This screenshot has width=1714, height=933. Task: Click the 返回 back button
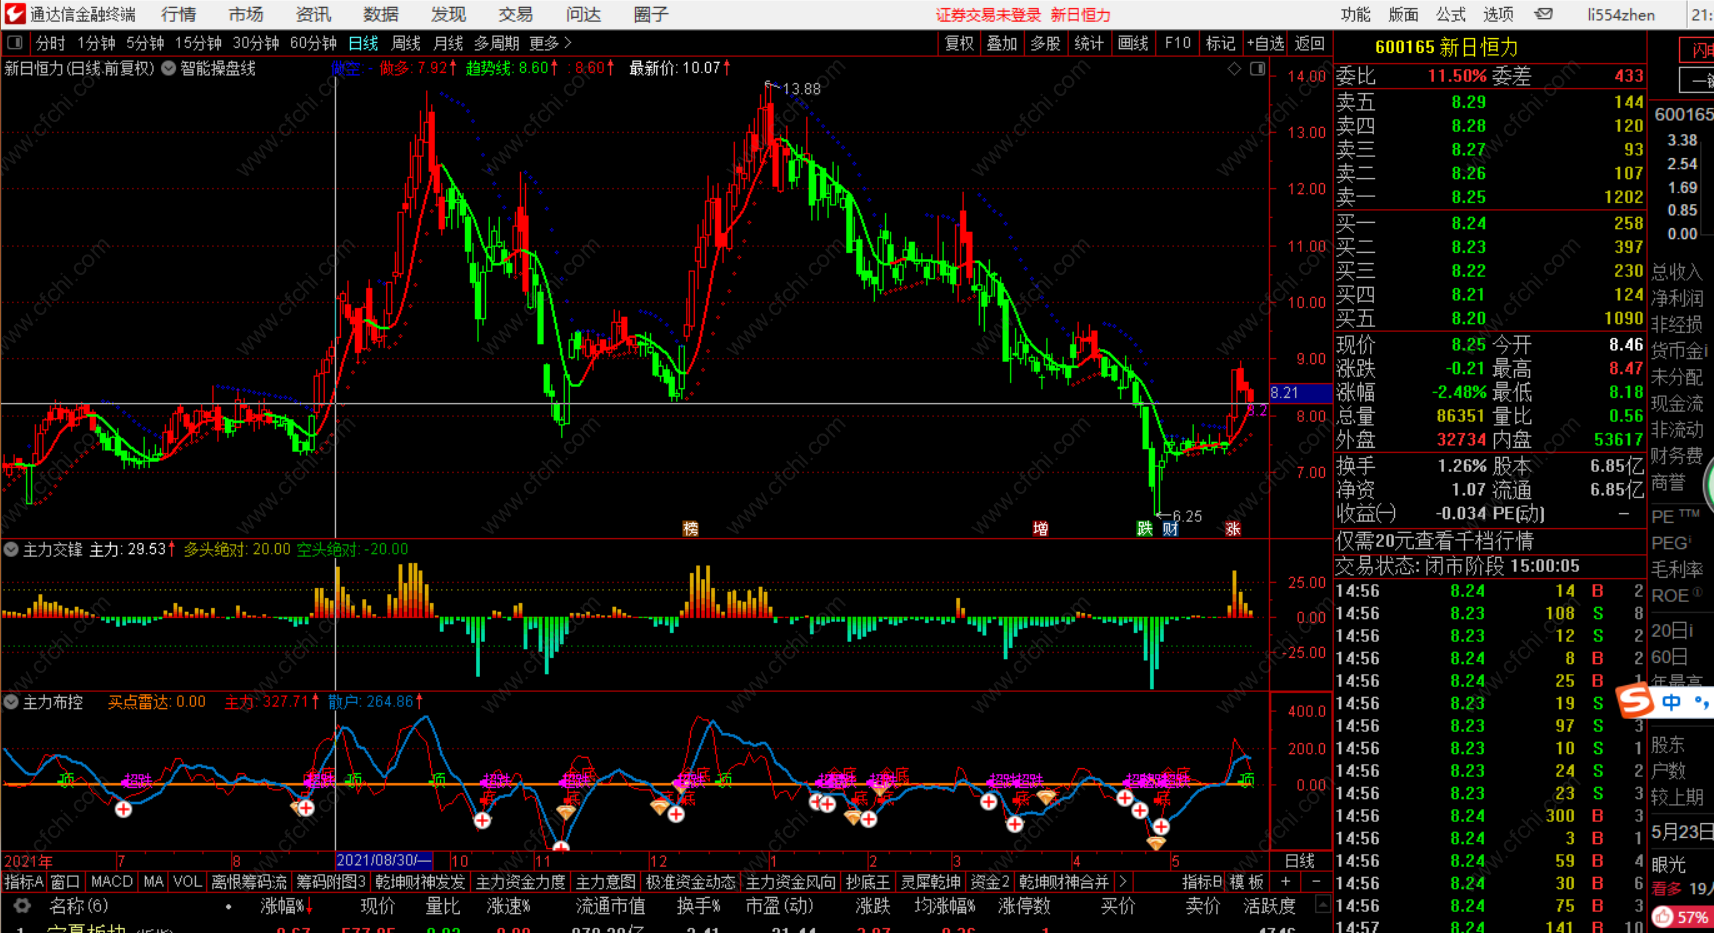pos(1309,43)
